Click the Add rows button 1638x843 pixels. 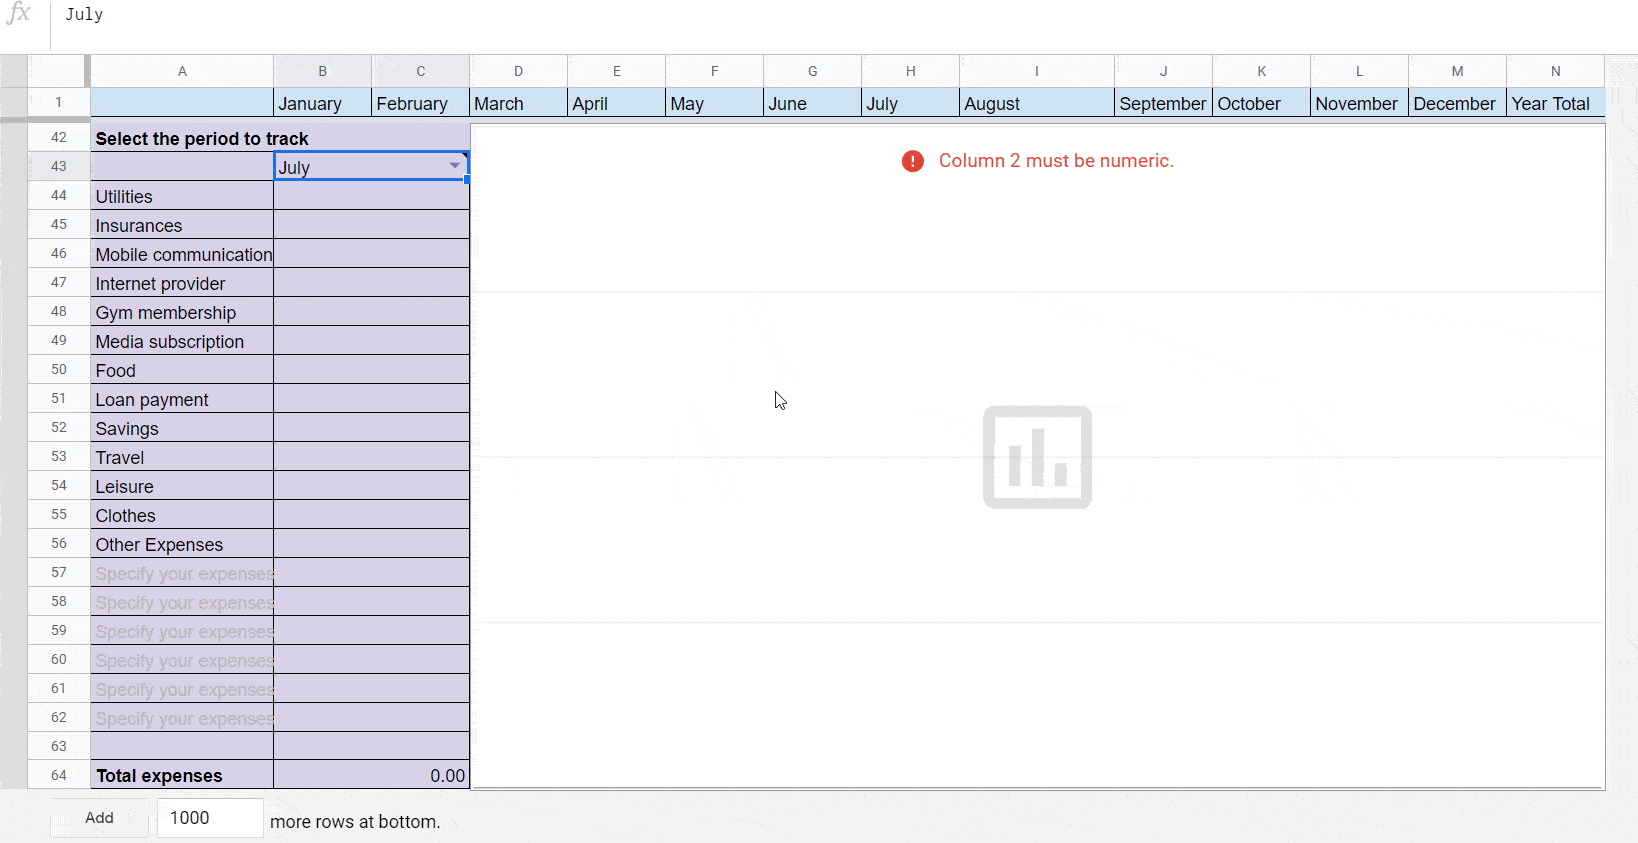coord(99,818)
